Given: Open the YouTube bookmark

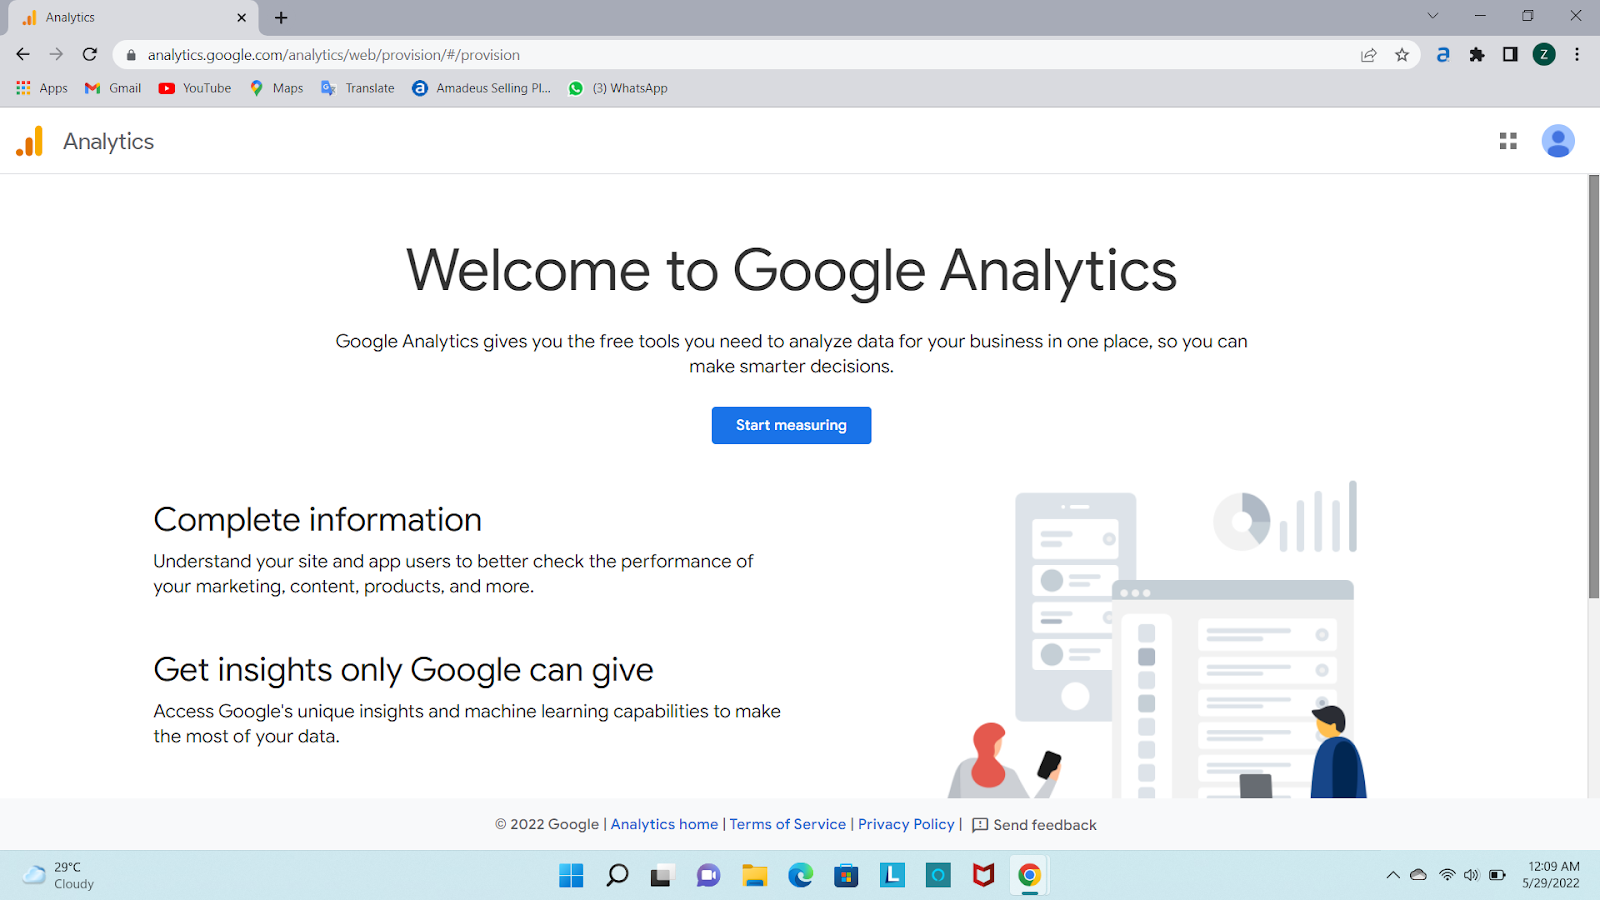Looking at the screenshot, I should (x=195, y=88).
